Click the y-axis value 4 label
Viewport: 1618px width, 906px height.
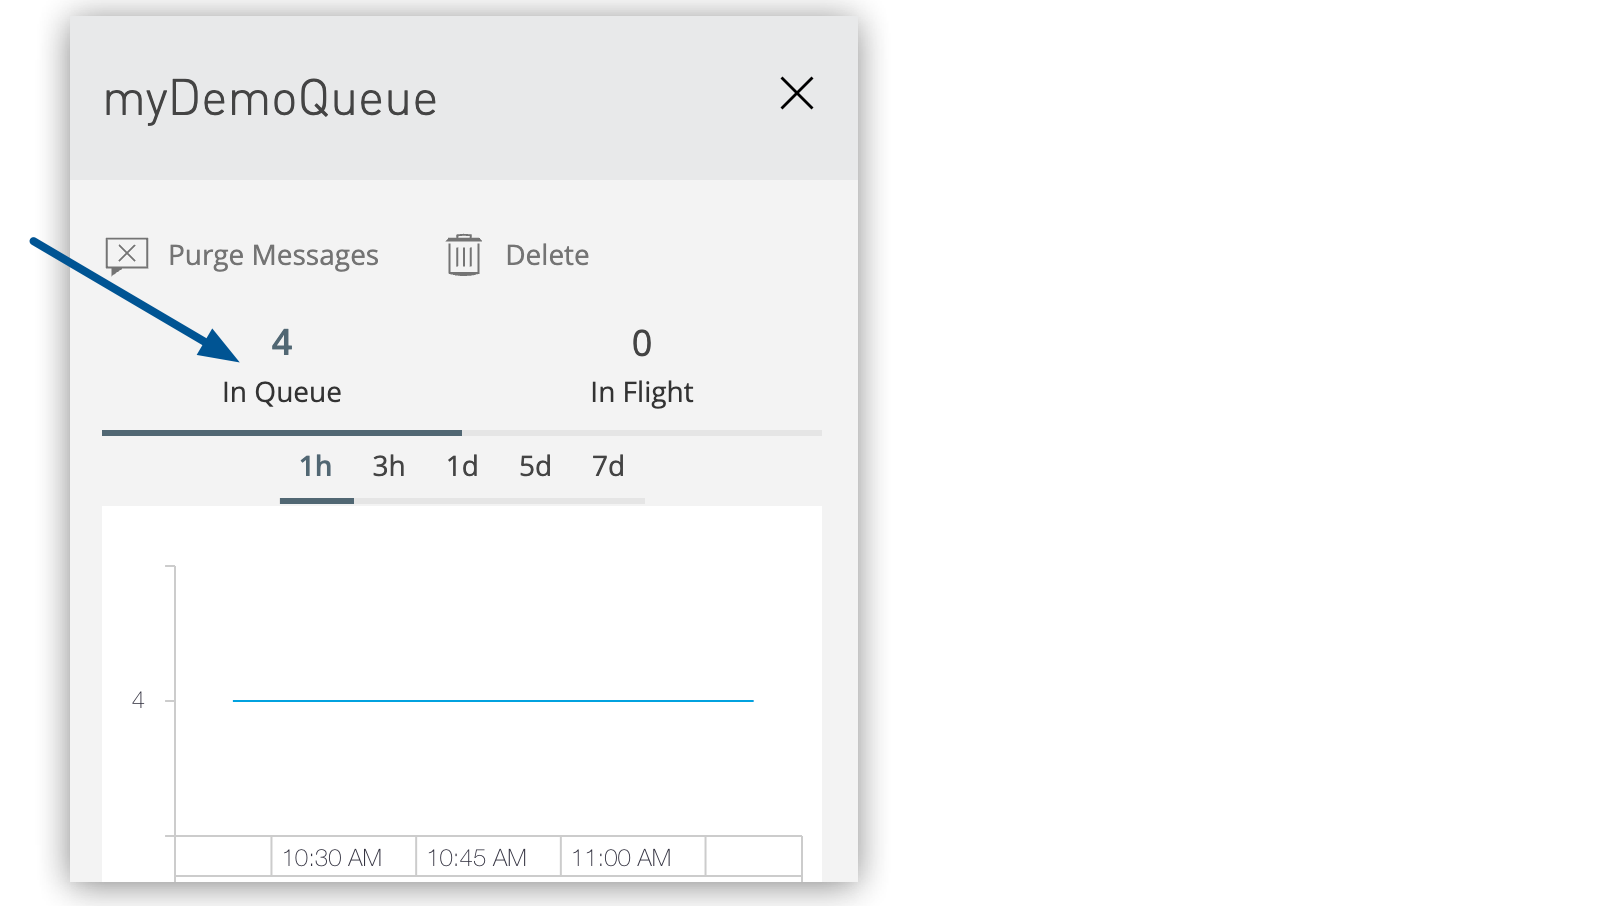tap(138, 701)
